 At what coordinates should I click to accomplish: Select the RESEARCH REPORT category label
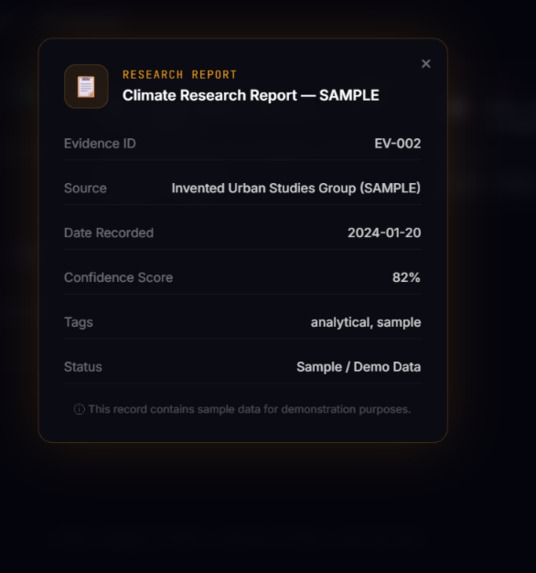pyautogui.click(x=180, y=75)
